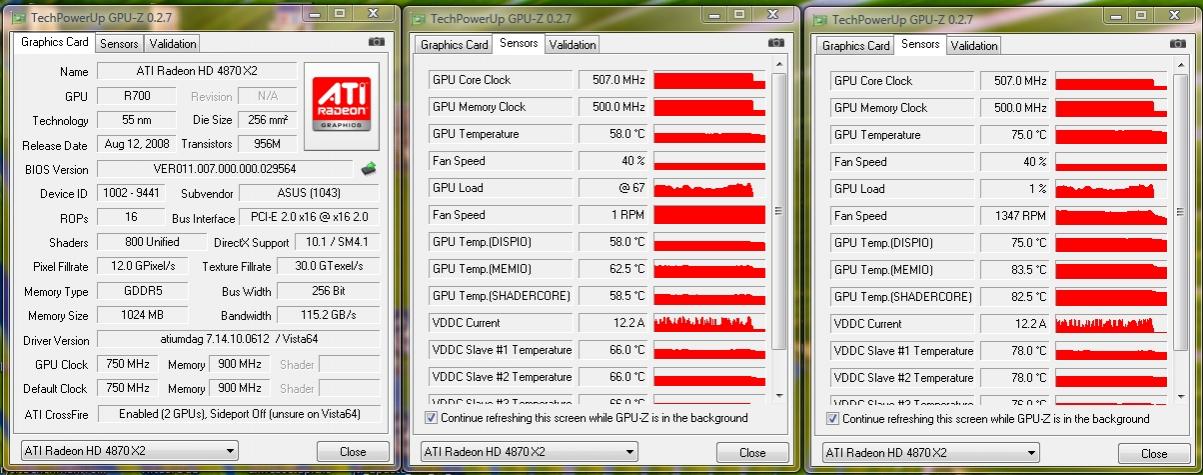This screenshot has height=475, width=1203.
Task: Open the ATI Radeon HD 4870 X2 dropdown in Graphics Card window
Action: (x=129, y=451)
